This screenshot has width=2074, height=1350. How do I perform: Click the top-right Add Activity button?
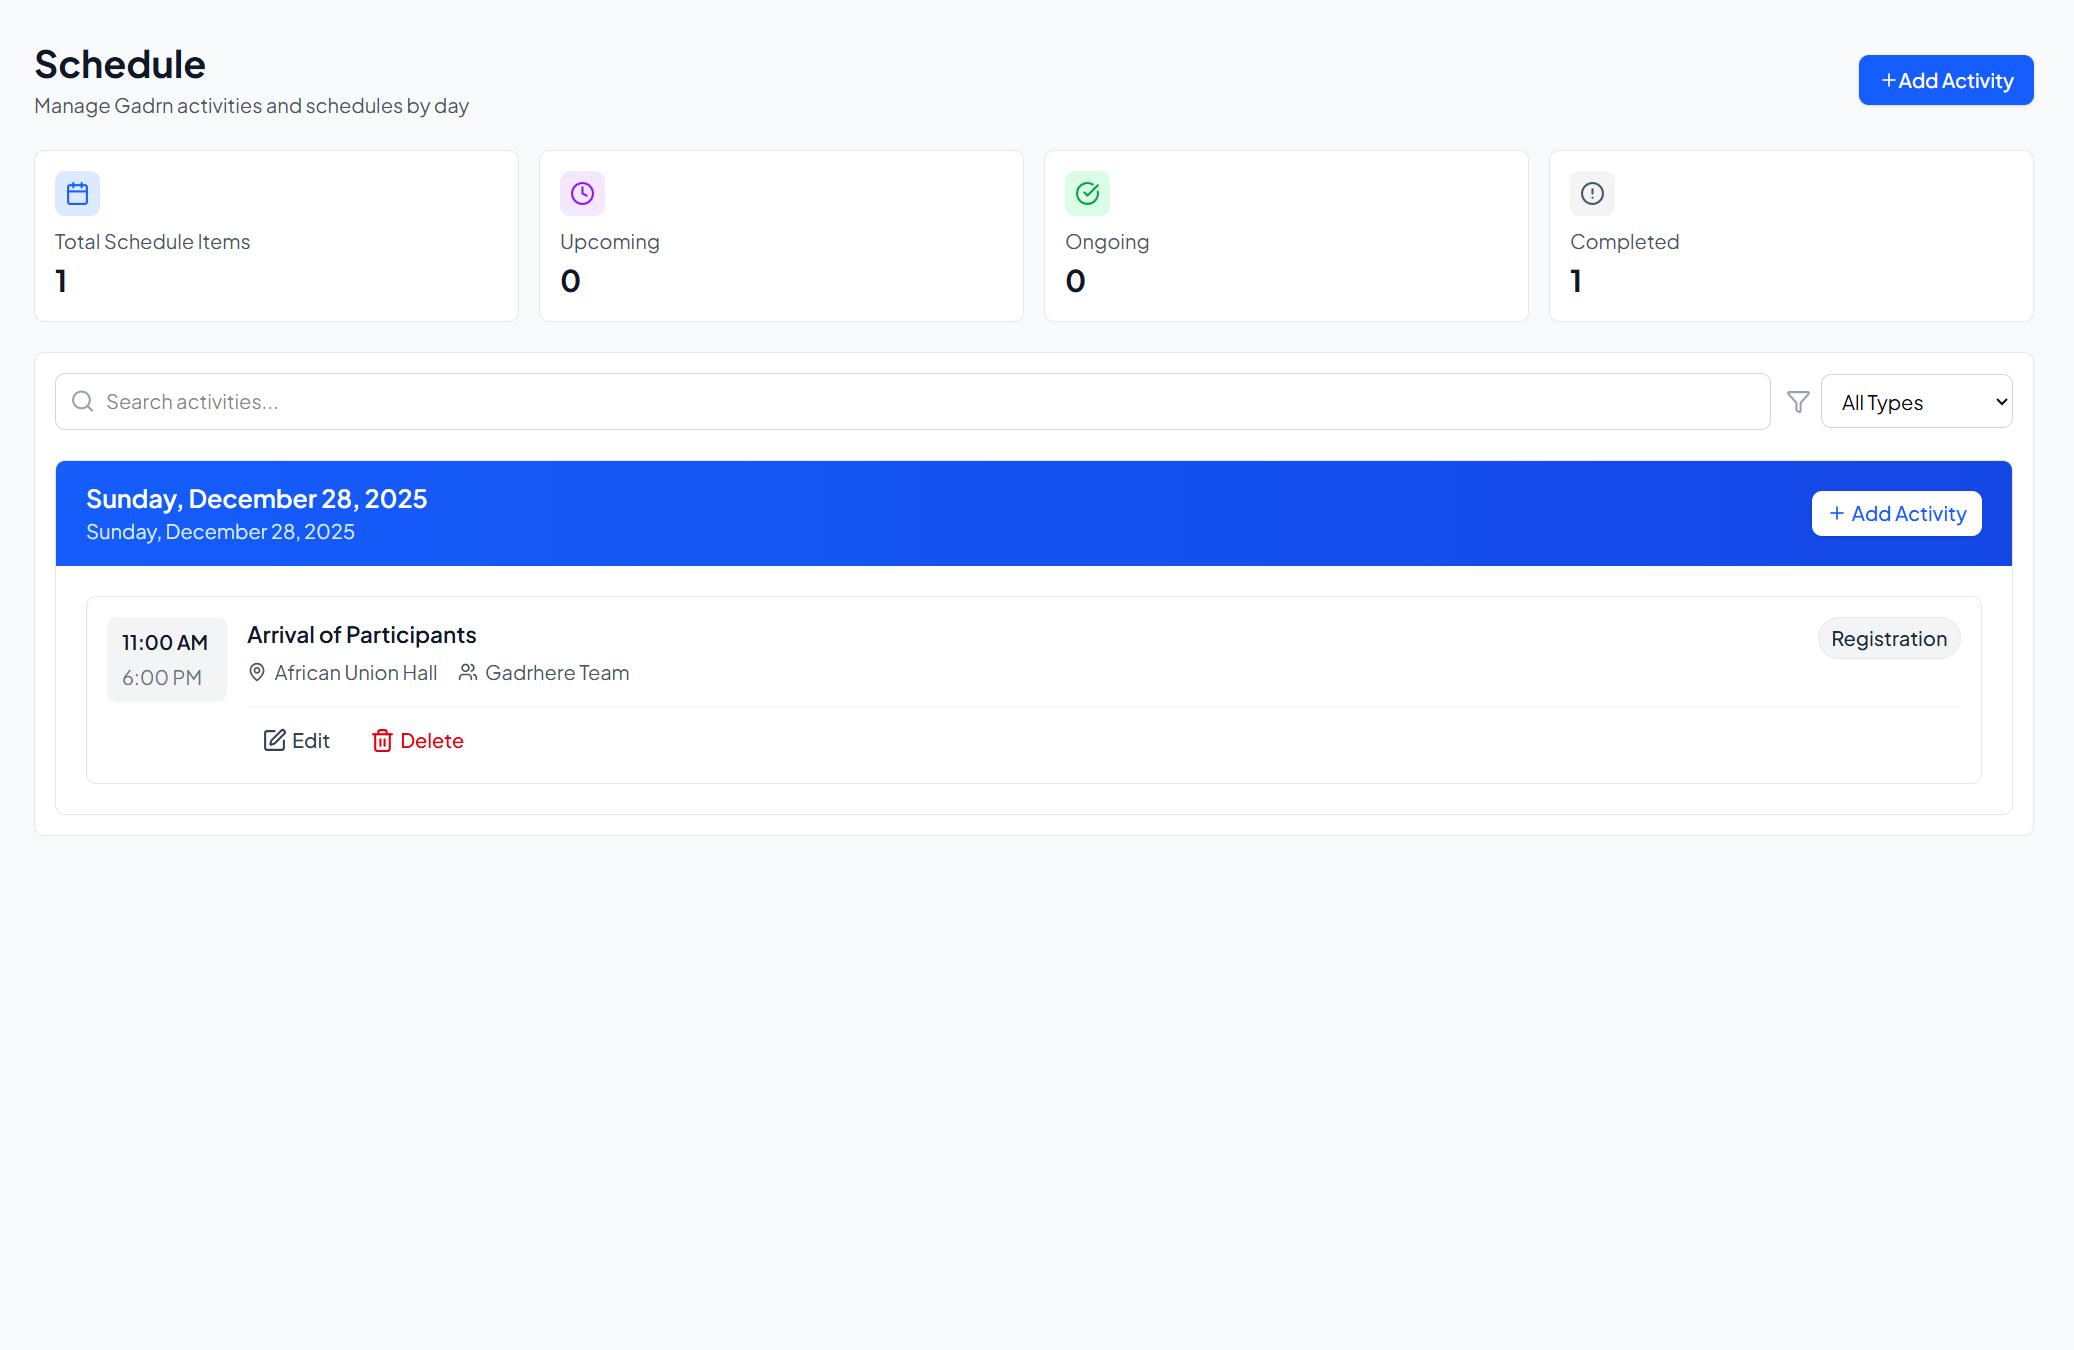coord(1945,80)
